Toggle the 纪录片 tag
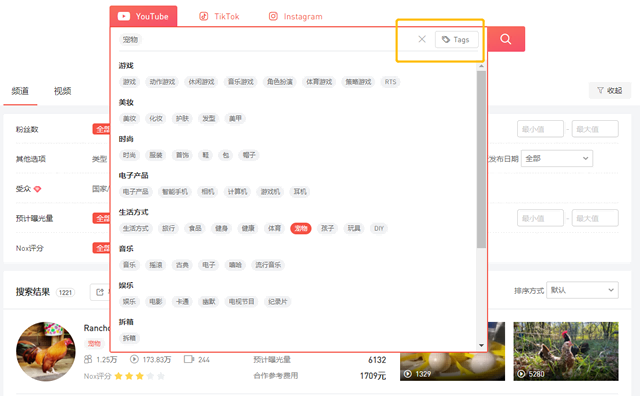This screenshot has width=640, height=396. click(278, 302)
